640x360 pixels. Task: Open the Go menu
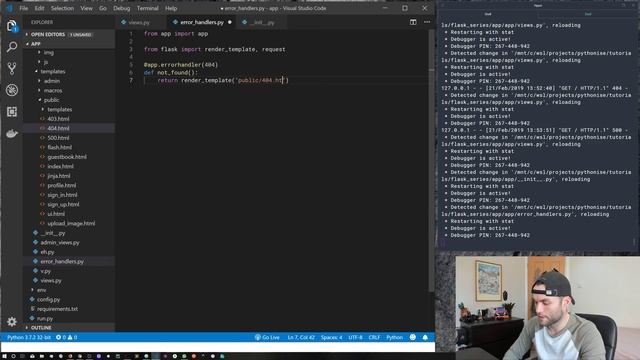coord(103,8)
